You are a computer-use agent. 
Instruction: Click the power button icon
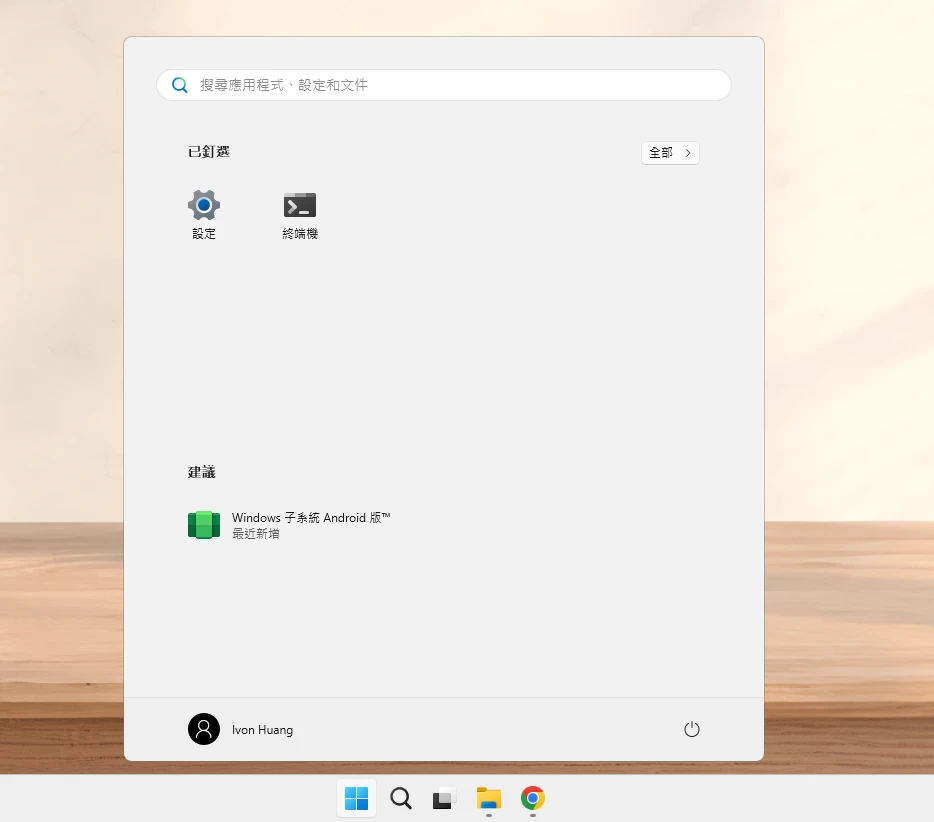691,730
